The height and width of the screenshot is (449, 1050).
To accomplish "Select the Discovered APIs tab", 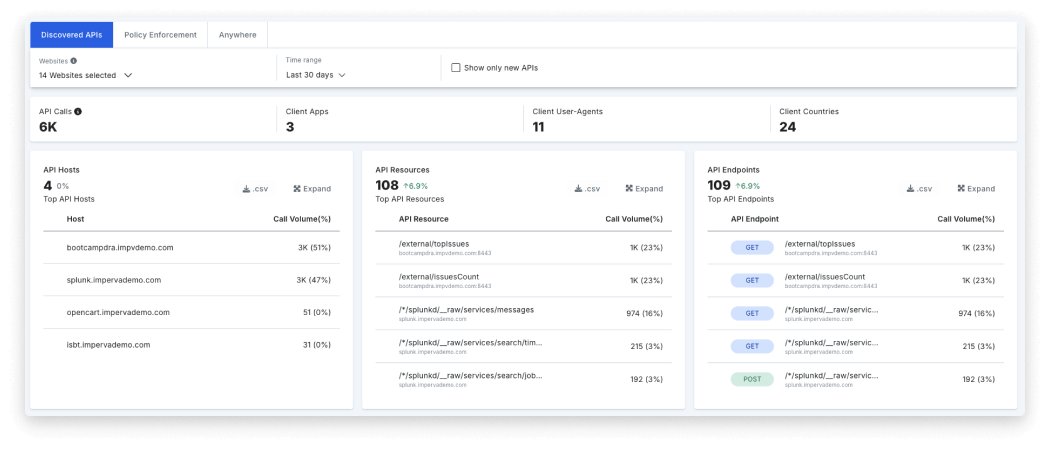I will (x=72, y=35).
